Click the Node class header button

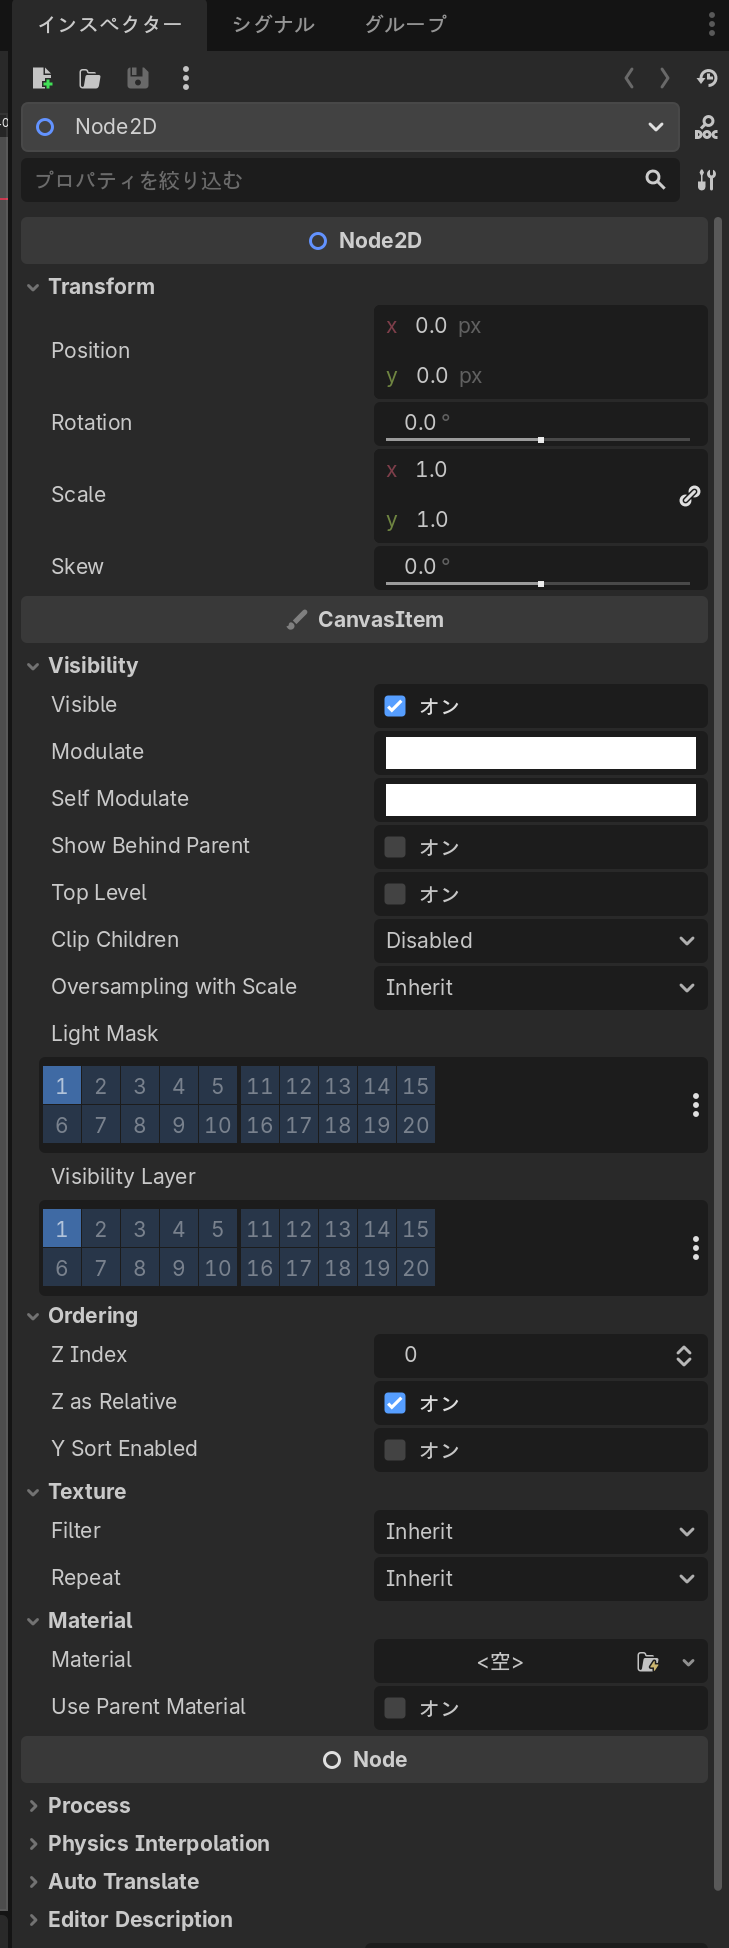coord(364,1760)
